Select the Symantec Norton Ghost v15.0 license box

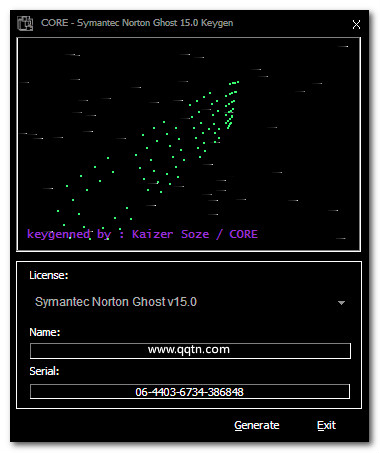tap(190, 302)
